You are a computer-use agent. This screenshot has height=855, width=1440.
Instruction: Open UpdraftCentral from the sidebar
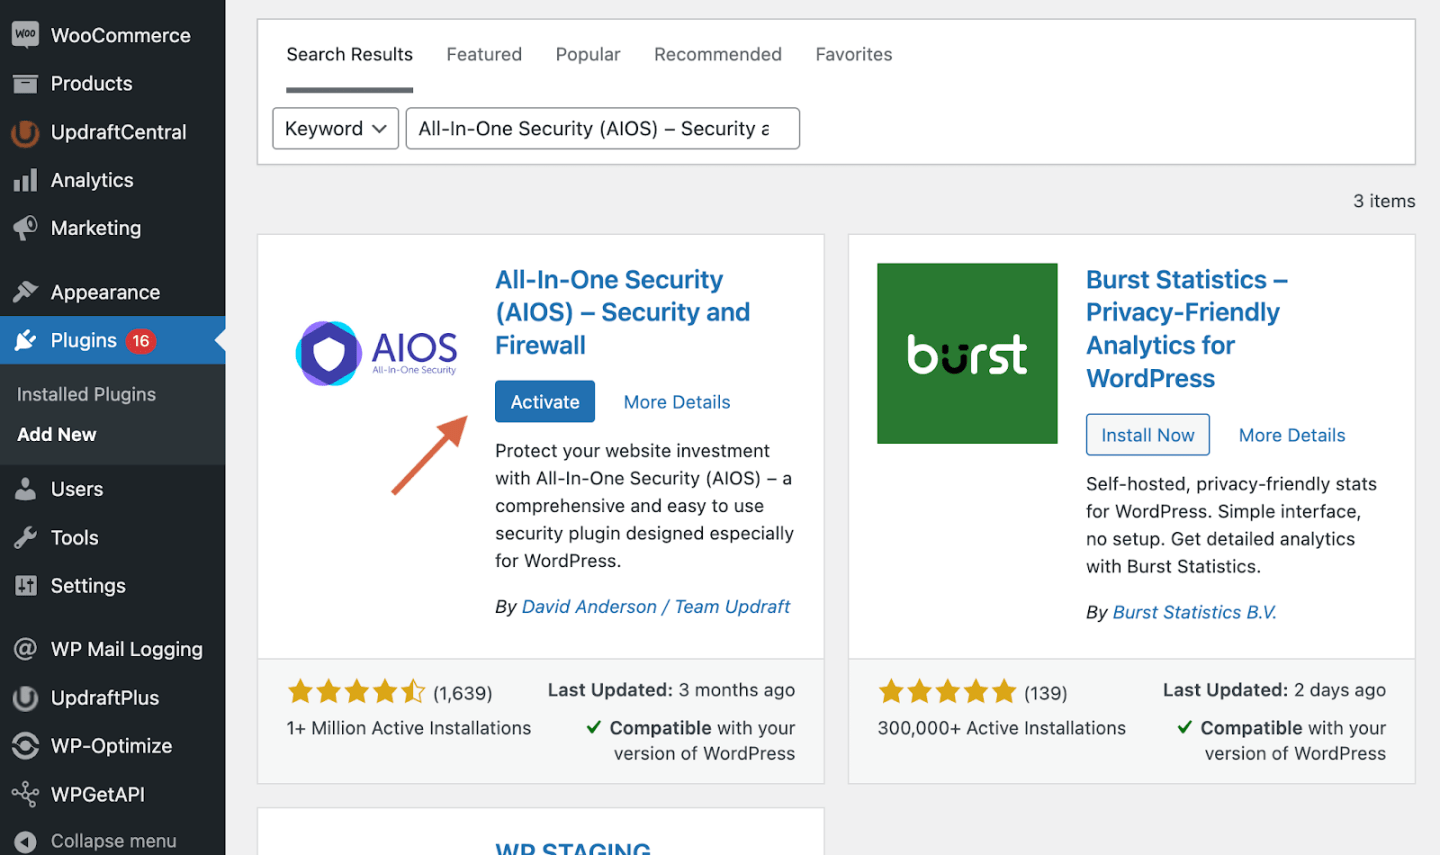coord(24,132)
